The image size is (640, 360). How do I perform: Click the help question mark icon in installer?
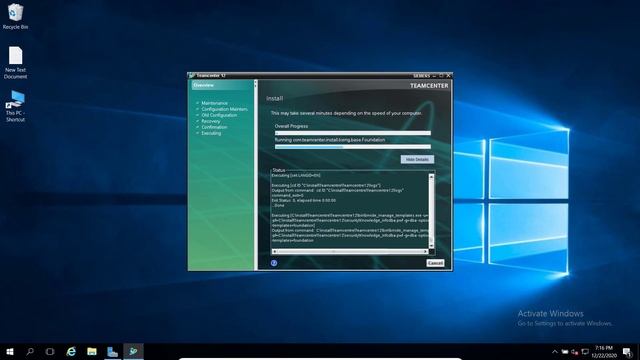tap(274, 263)
